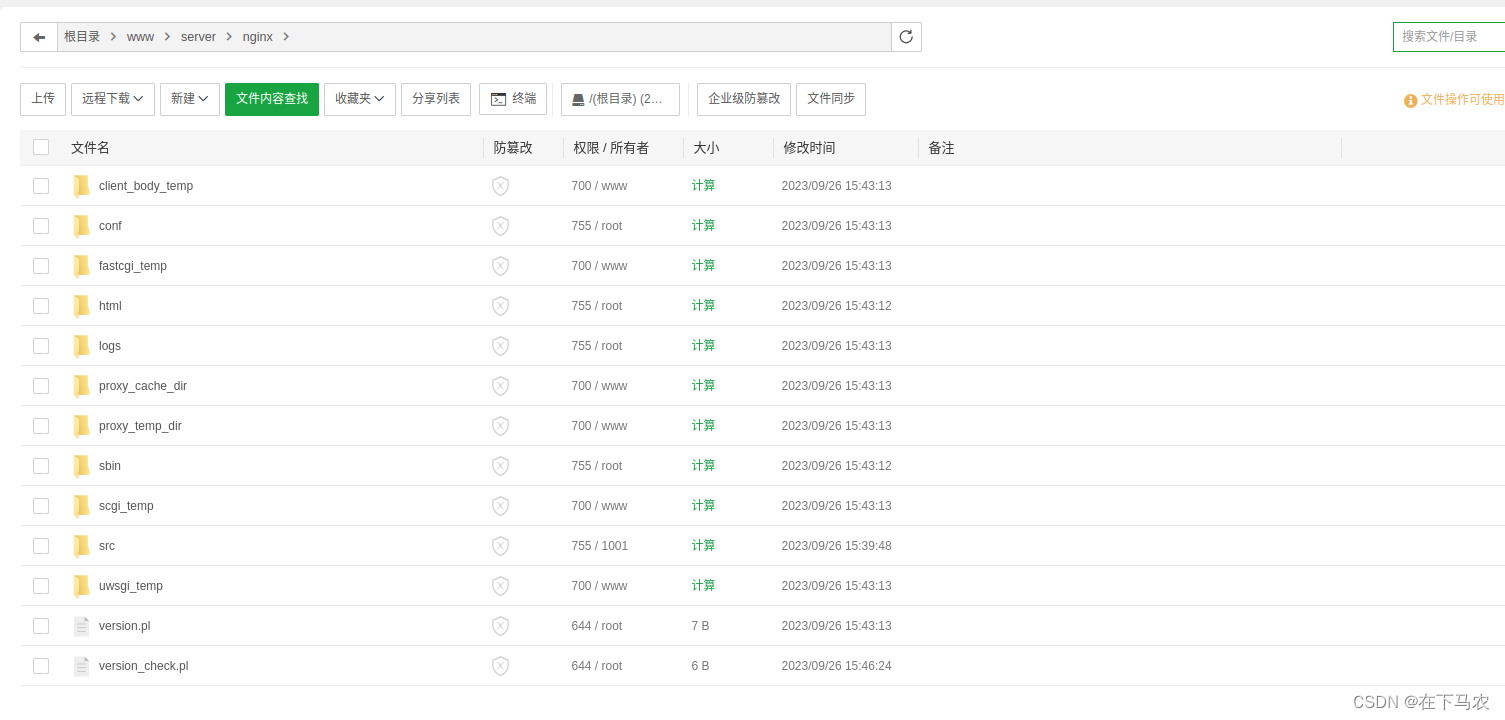Viewport: 1505px width, 720px height.
Task: Open the logs folder icon
Action: tap(81, 346)
